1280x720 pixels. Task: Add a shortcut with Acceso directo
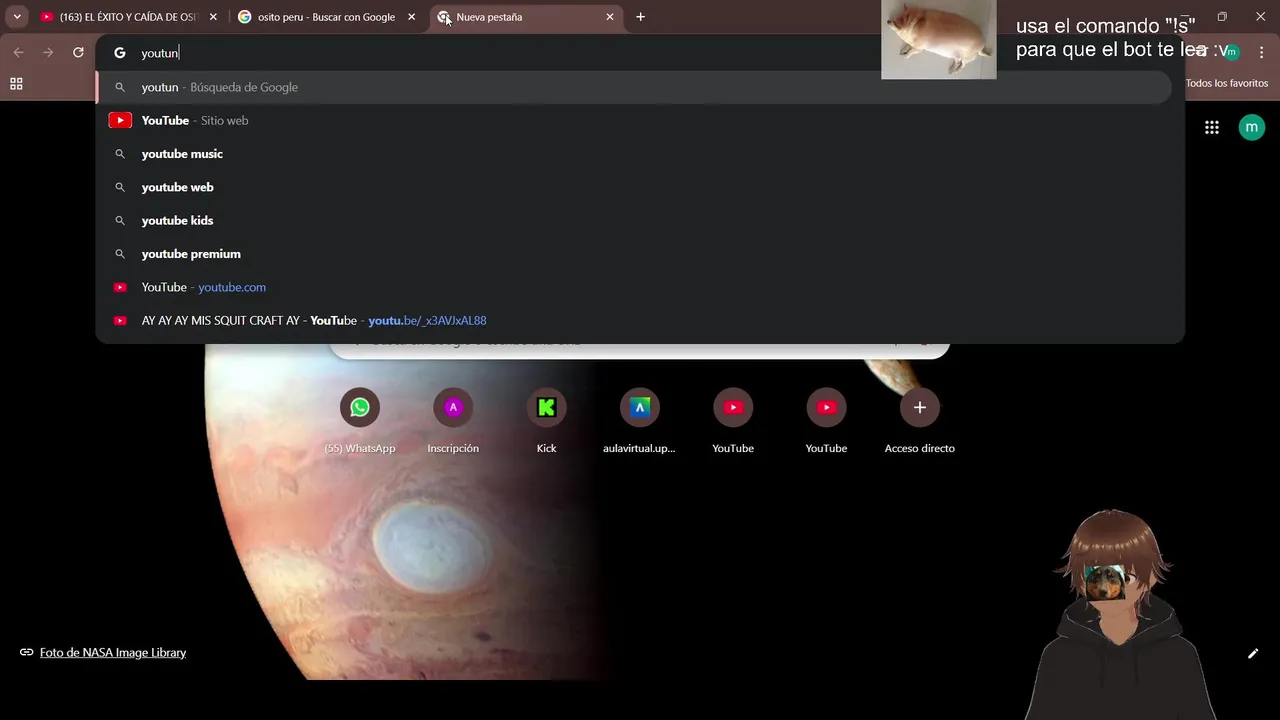click(920, 420)
